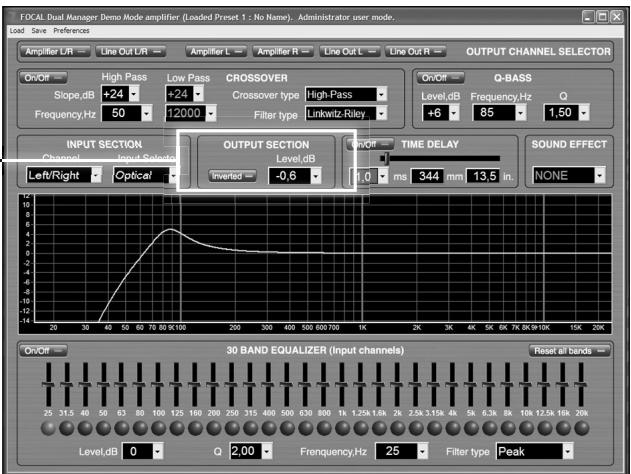Select the 160 Hz band round button

(x=195, y=428)
